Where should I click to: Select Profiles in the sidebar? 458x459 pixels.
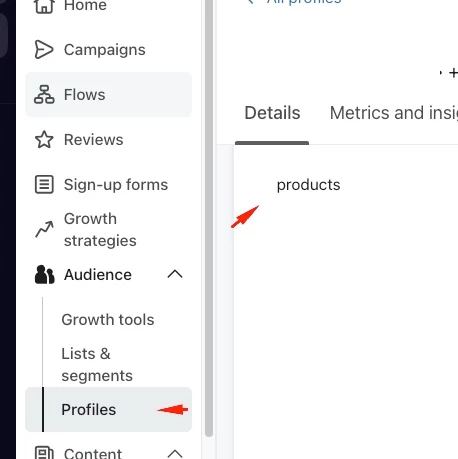pyautogui.click(x=108, y=409)
